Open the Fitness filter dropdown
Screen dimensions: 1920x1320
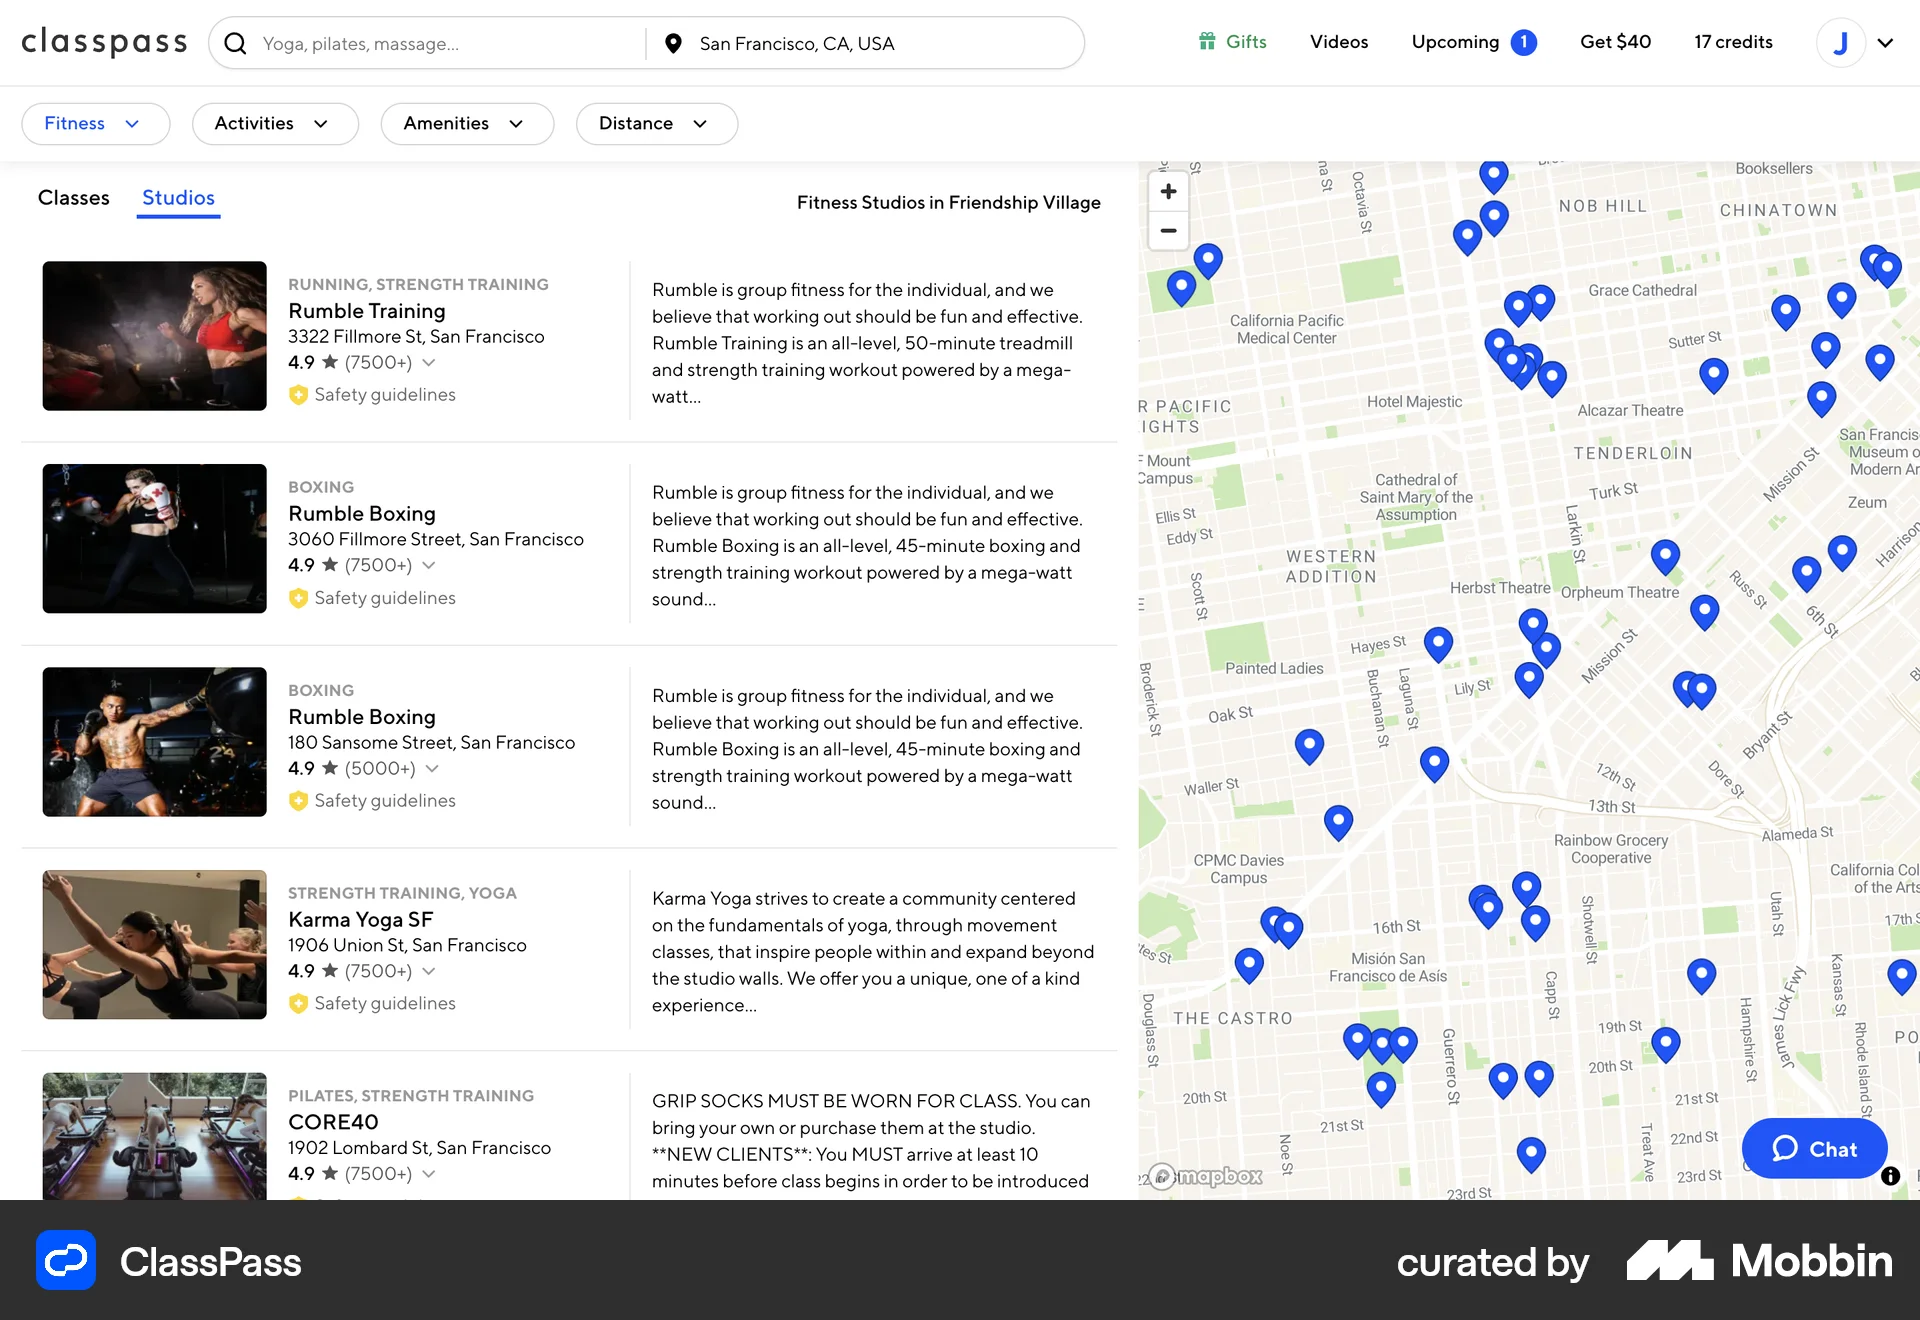click(x=95, y=123)
